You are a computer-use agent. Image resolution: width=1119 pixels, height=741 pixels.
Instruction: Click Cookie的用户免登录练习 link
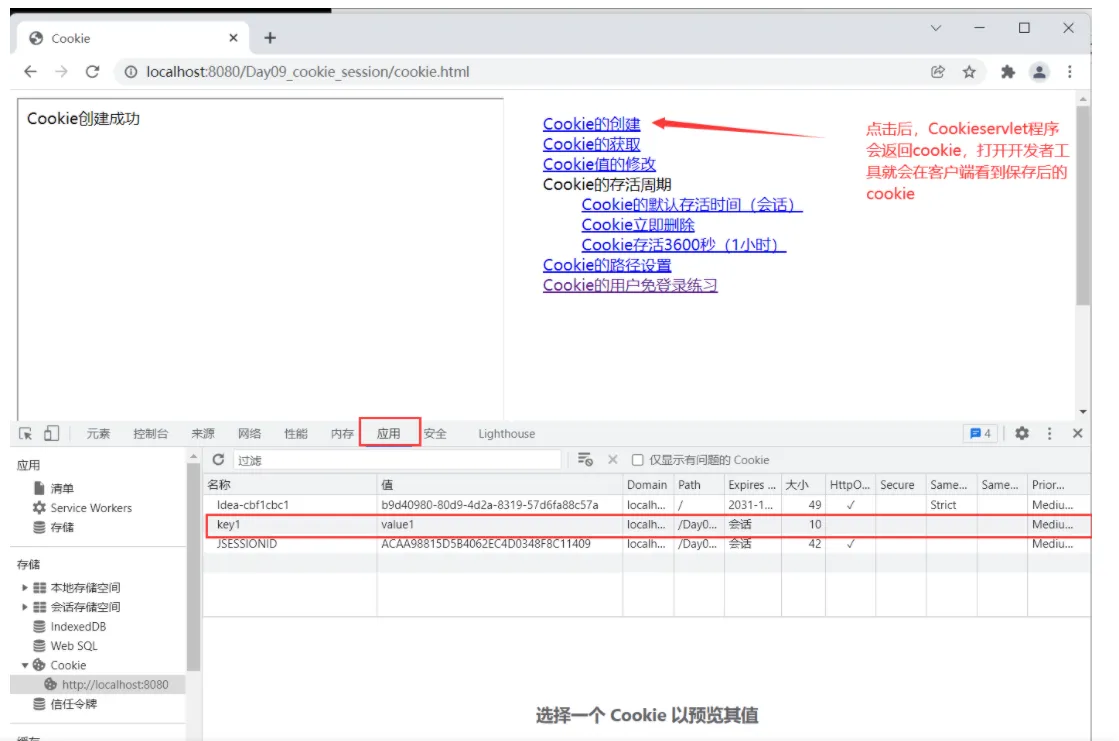630,284
